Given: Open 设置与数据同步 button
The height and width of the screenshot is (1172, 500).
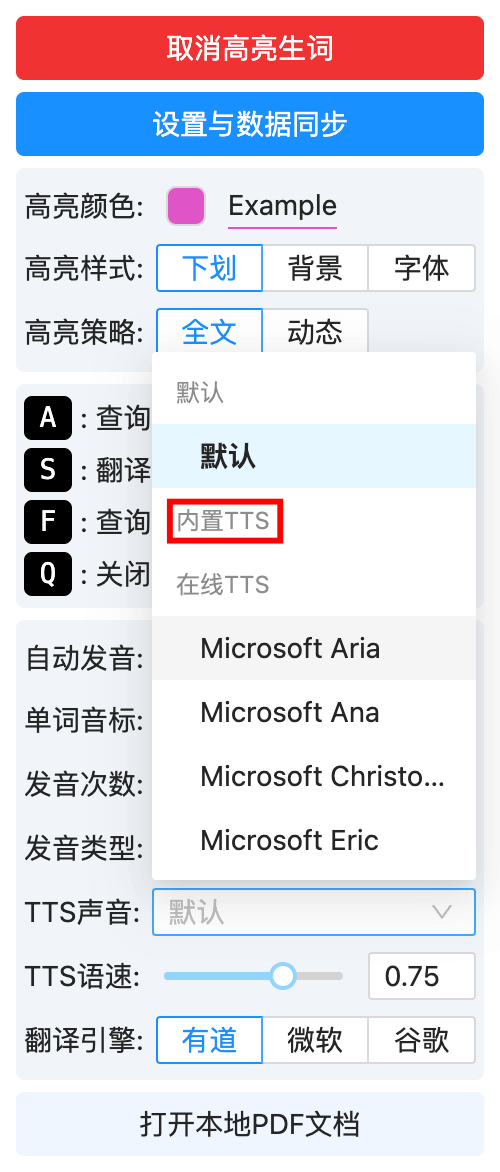Looking at the screenshot, I should (250, 124).
